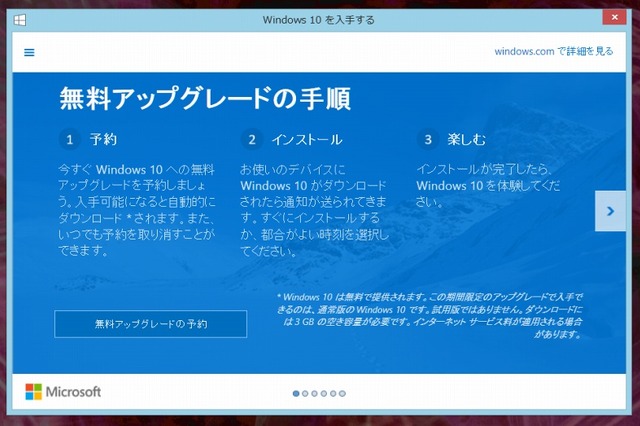Viewport: 640px width, 426px height.
Task: Click the window title Windows 10 を入手する
Action: tap(318, 20)
